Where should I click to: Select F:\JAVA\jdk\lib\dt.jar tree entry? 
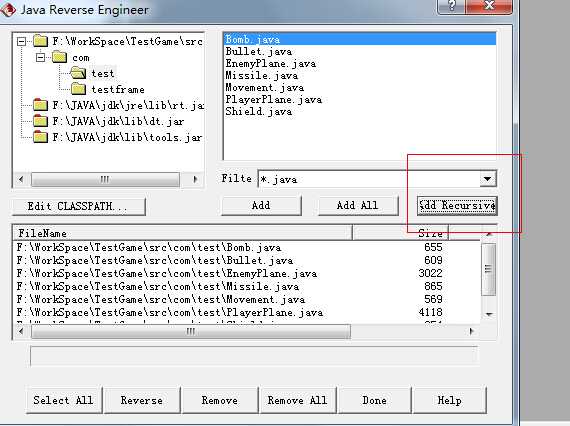pyautogui.click(x=118, y=121)
